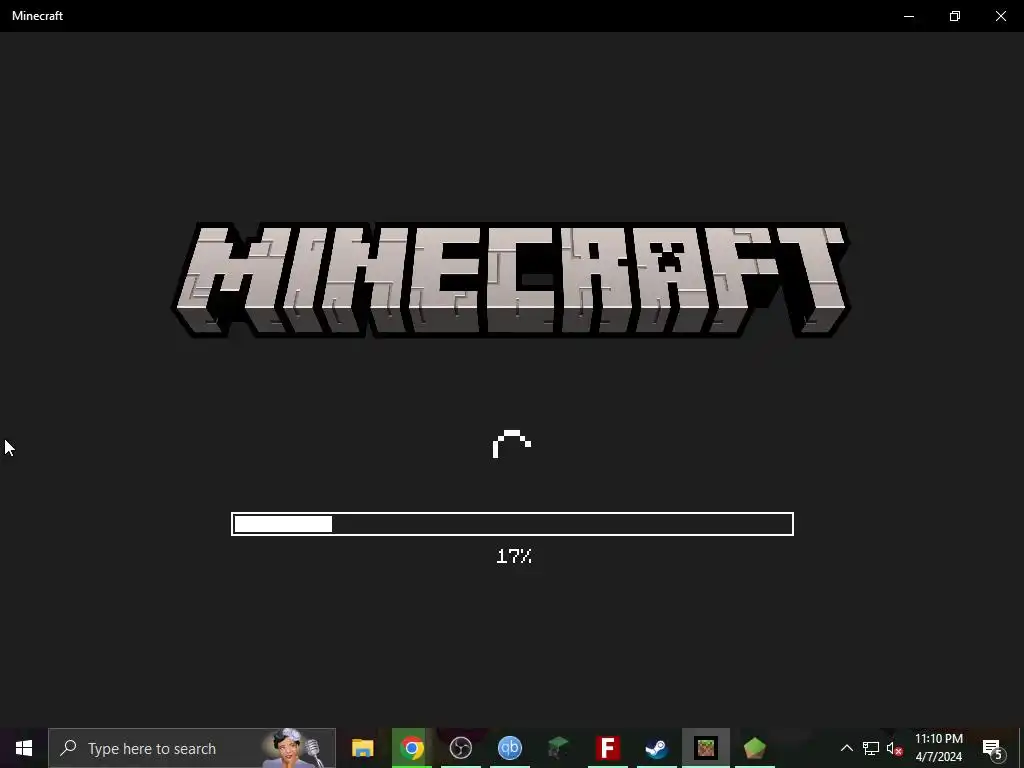1024x768 pixels.
Task: Click the 17% loading text
Action: [514, 556]
